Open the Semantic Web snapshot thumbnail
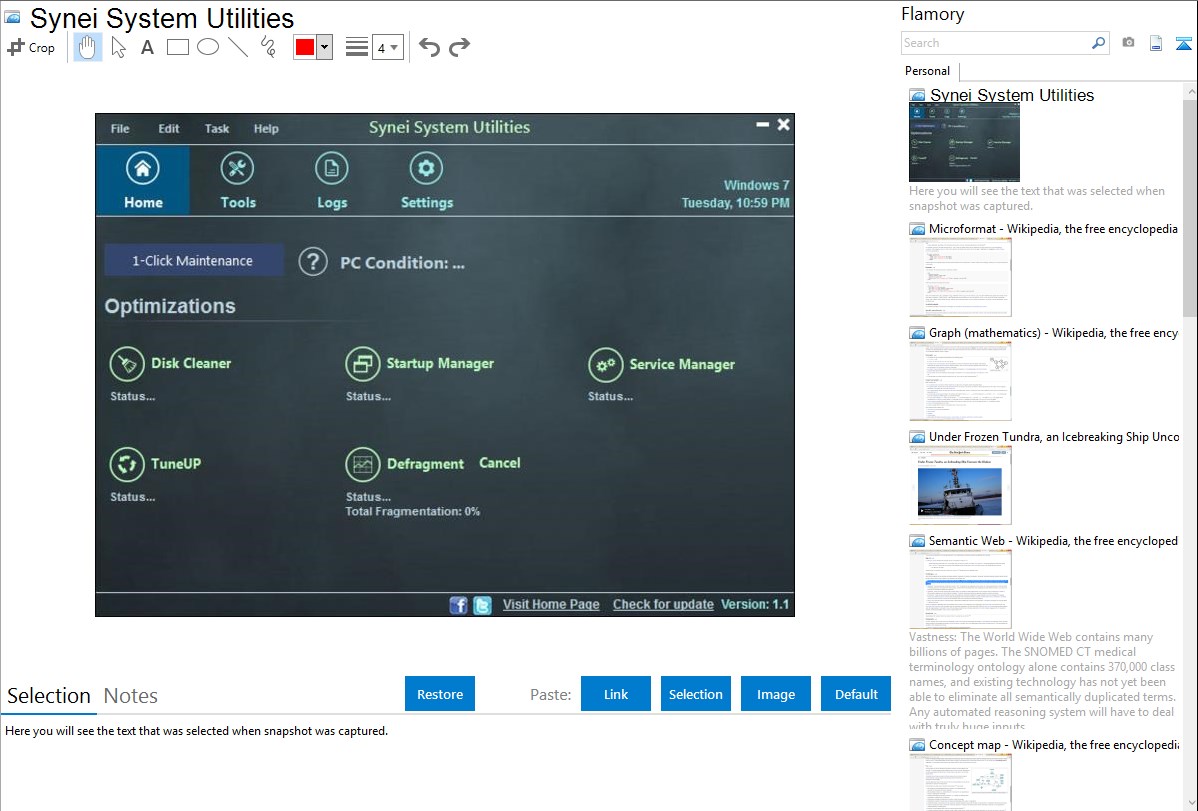The height and width of the screenshot is (811, 1198). [960, 588]
